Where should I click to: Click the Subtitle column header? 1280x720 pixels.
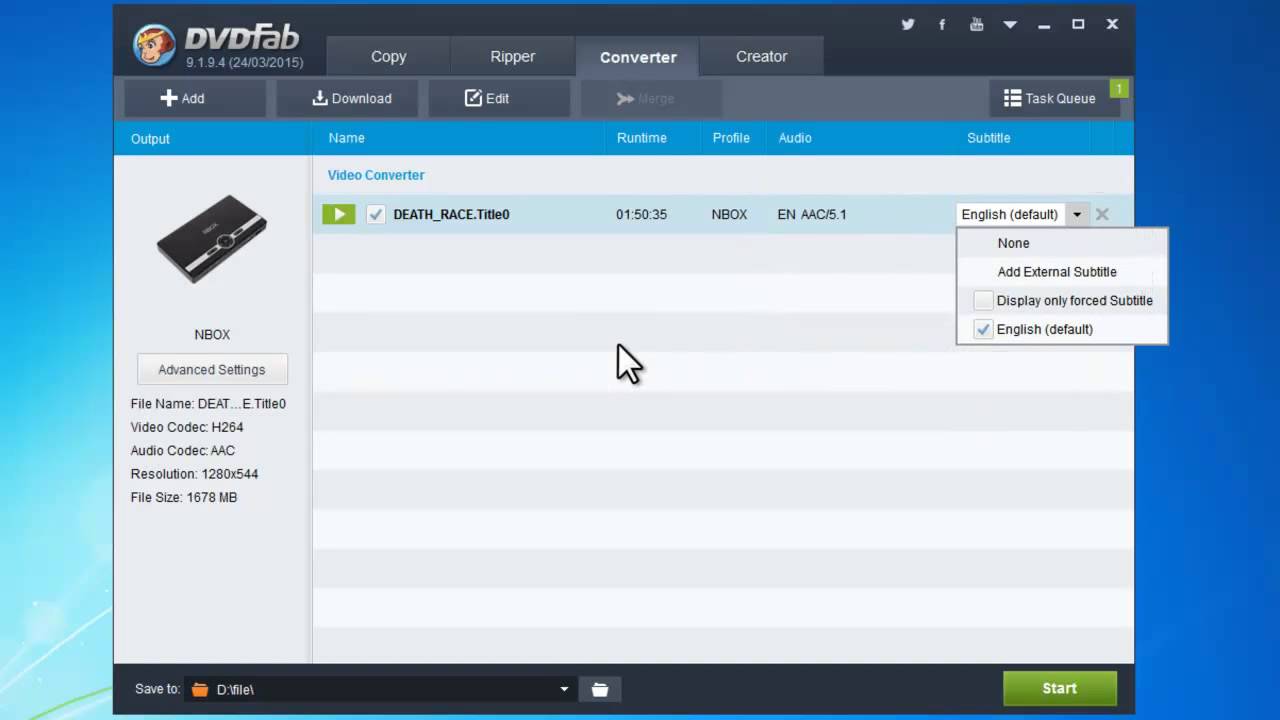(x=988, y=138)
